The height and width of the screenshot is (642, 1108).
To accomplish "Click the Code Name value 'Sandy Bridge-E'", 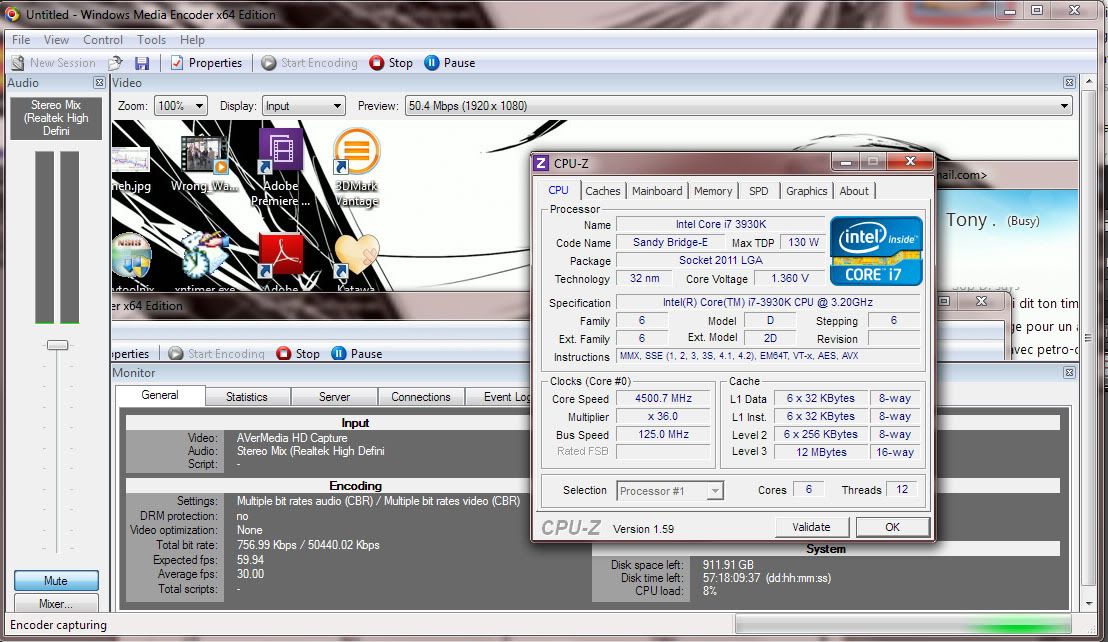I will (x=670, y=242).
